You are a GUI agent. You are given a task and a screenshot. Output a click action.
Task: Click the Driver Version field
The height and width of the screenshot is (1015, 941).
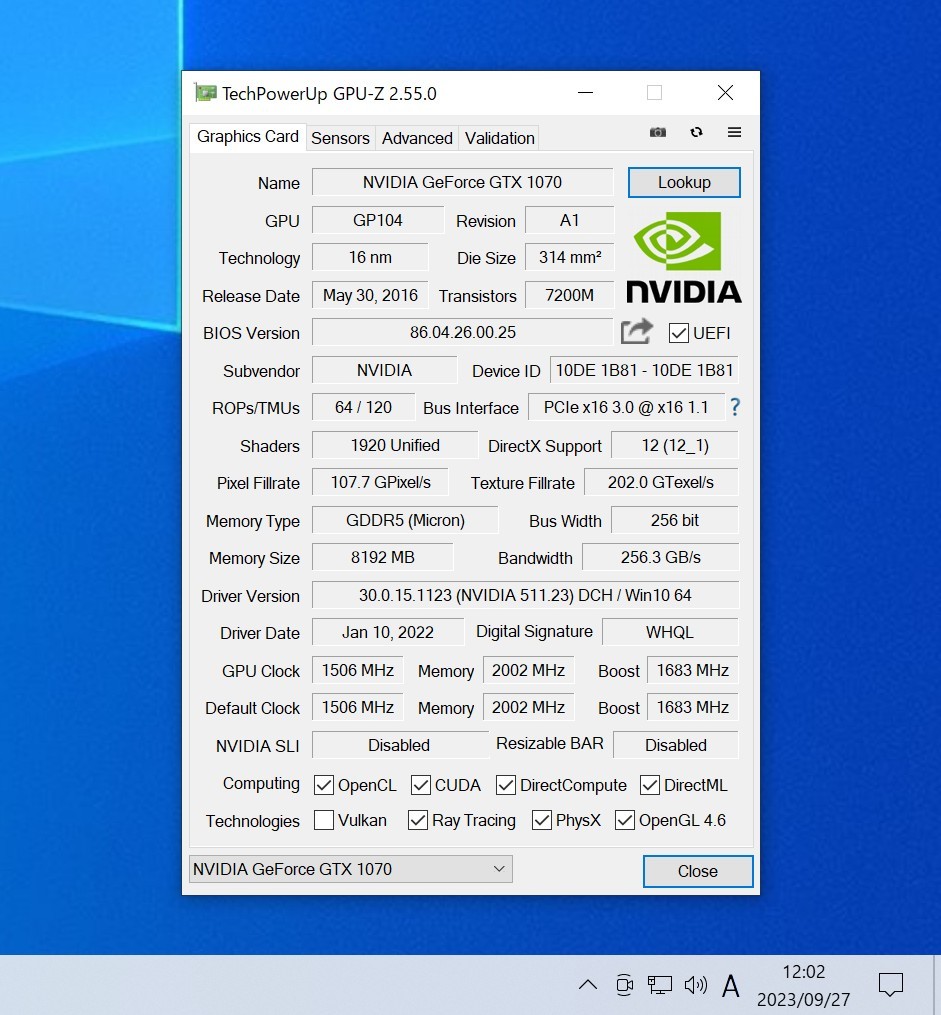pyautogui.click(x=525, y=595)
